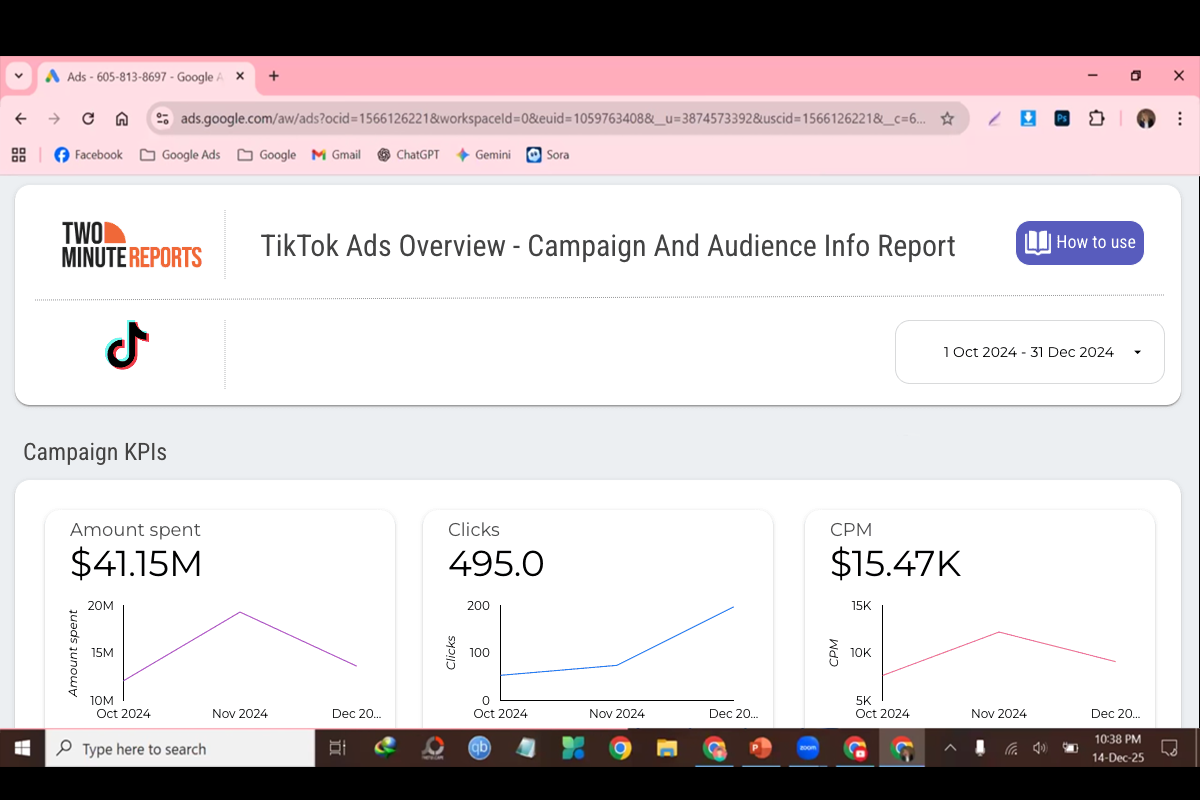The height and width of the screenshot is (800, 1200).
Task: Click the TikTok logo icon
Action: [x=127, y=346]
